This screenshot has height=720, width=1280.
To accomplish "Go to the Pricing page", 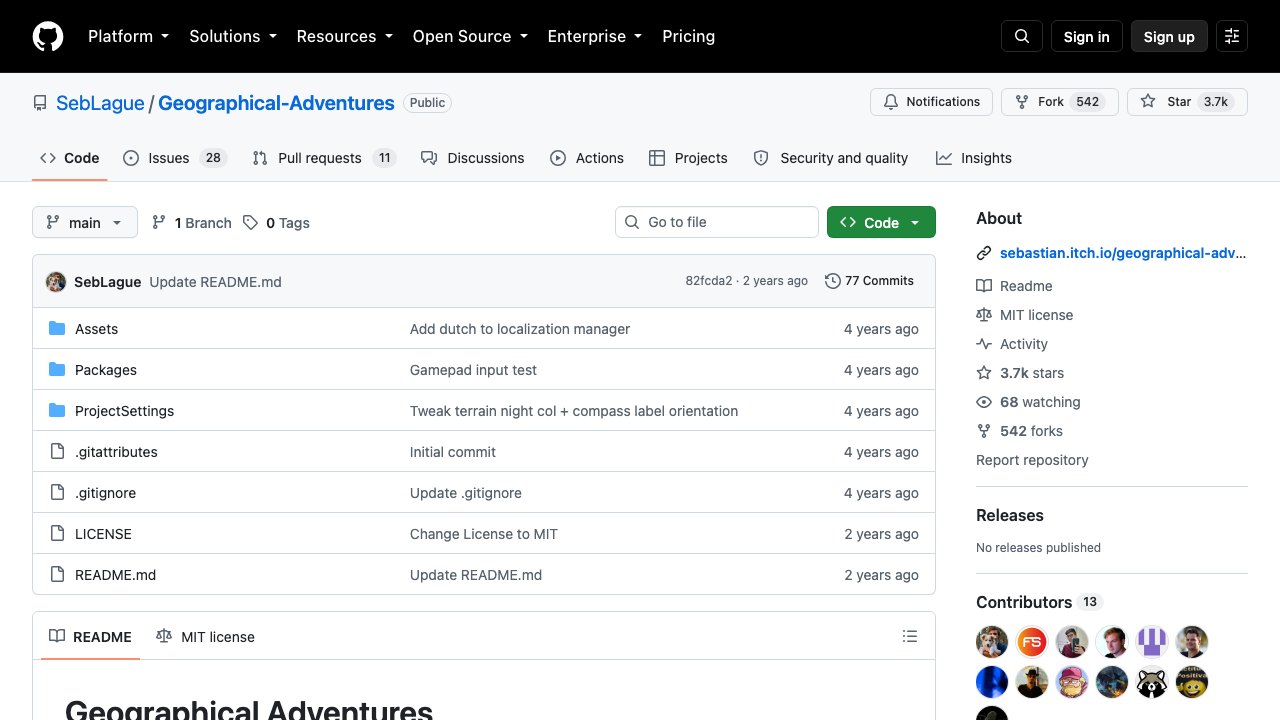I will 688,36.
